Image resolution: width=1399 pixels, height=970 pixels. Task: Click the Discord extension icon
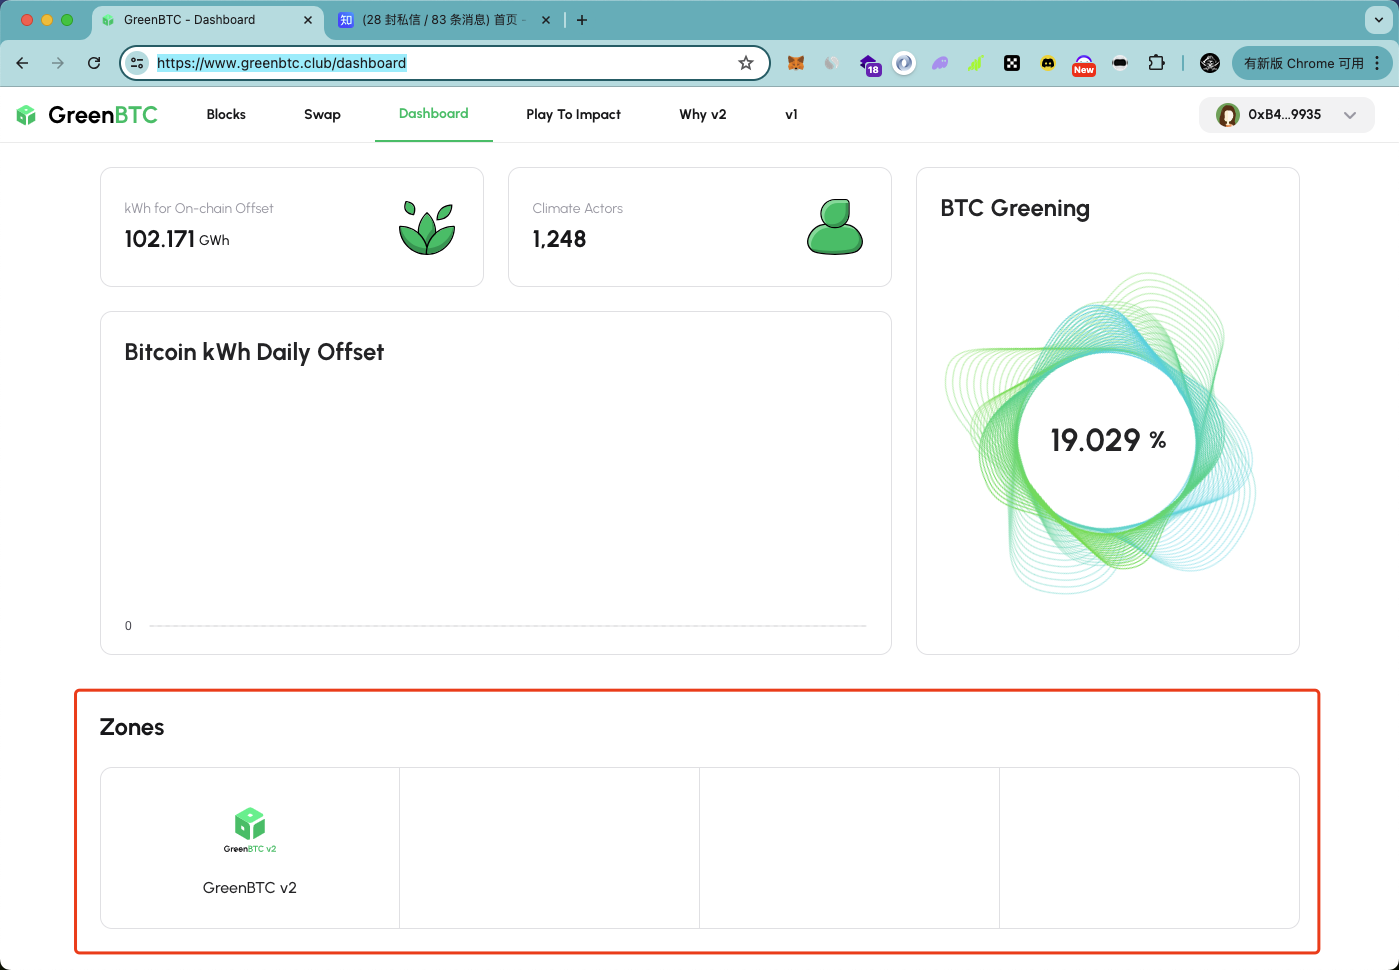click(1048, 63)
